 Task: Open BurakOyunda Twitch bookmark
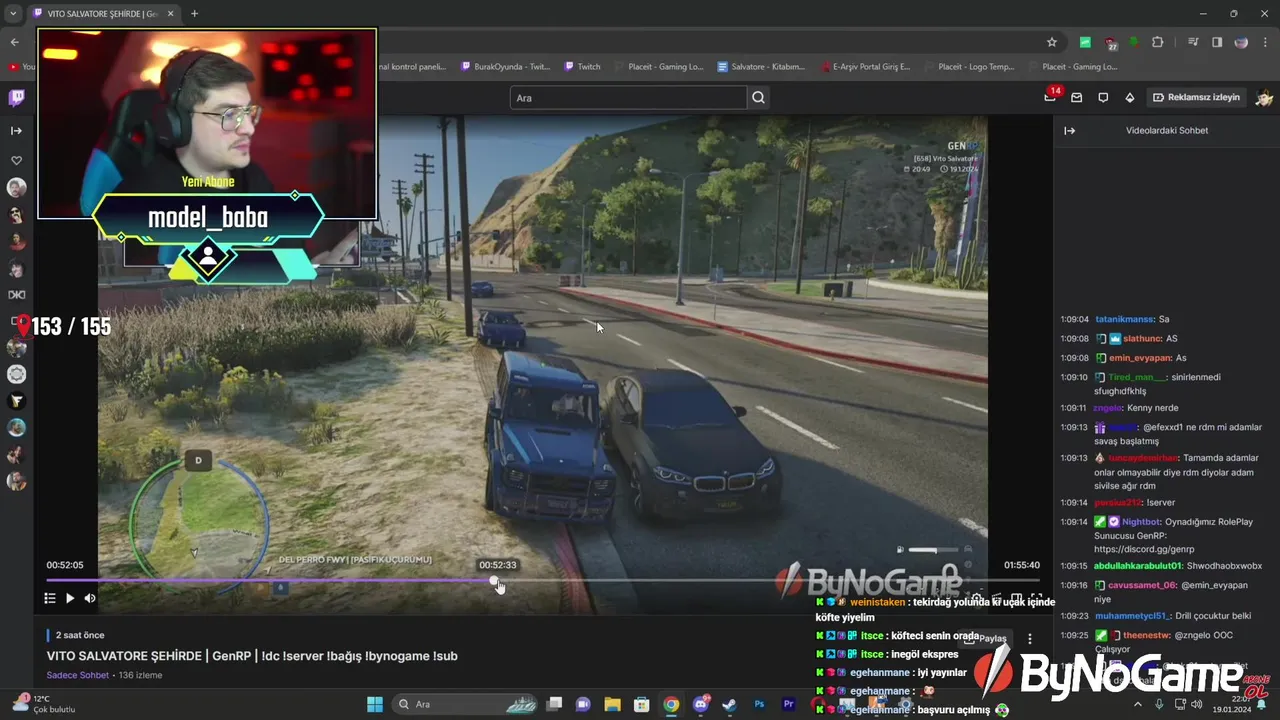(506, 67)
